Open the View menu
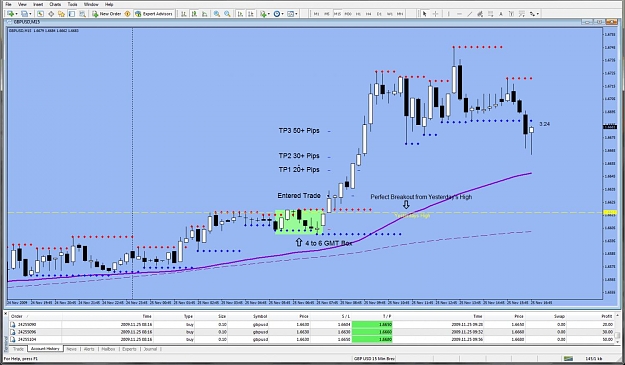The image size is (625, 365). tap(22, 4)
